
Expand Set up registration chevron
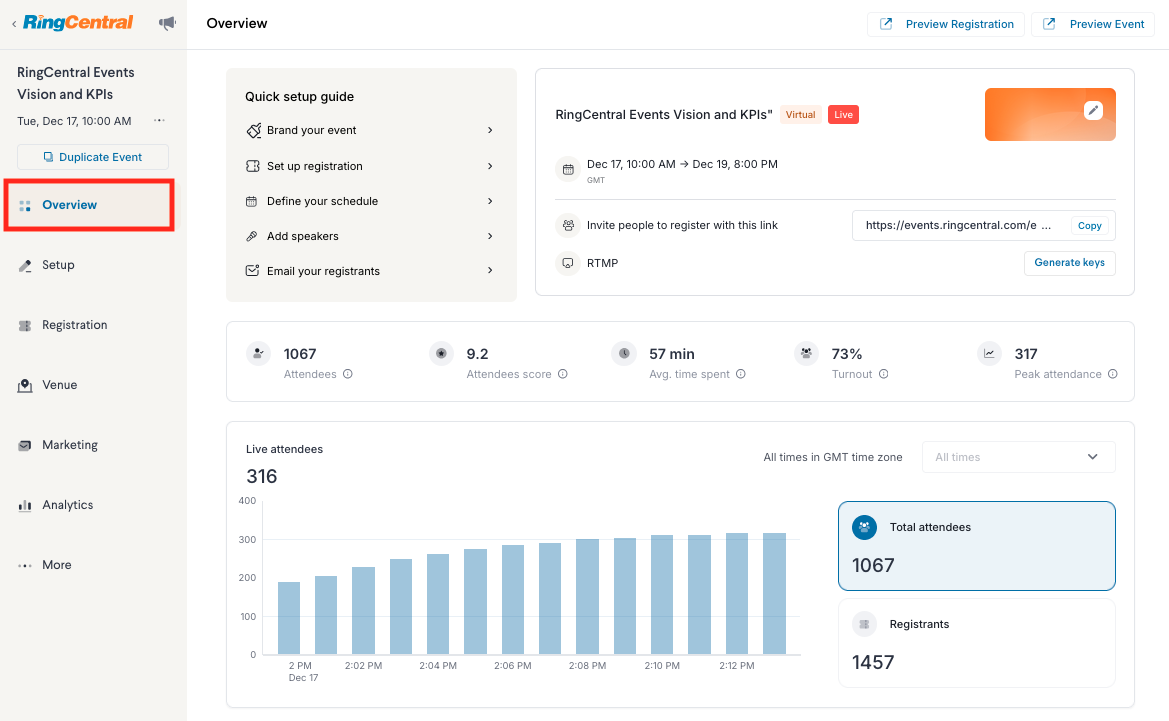point(490,166)
